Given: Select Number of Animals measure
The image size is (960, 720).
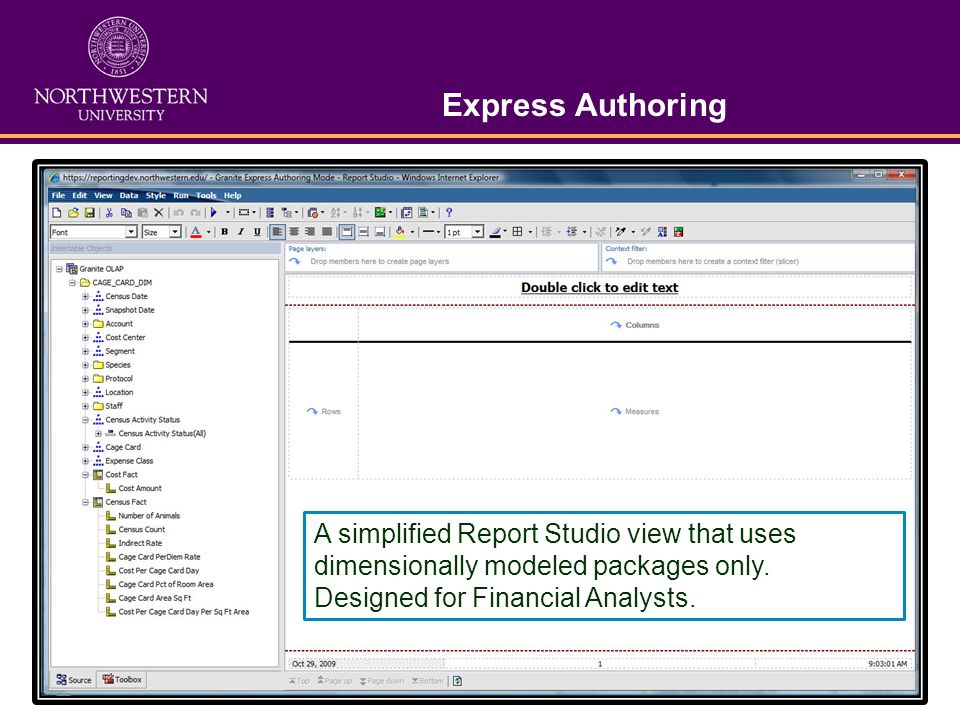Looking at the screenshot, I should (x=149, y=516).
